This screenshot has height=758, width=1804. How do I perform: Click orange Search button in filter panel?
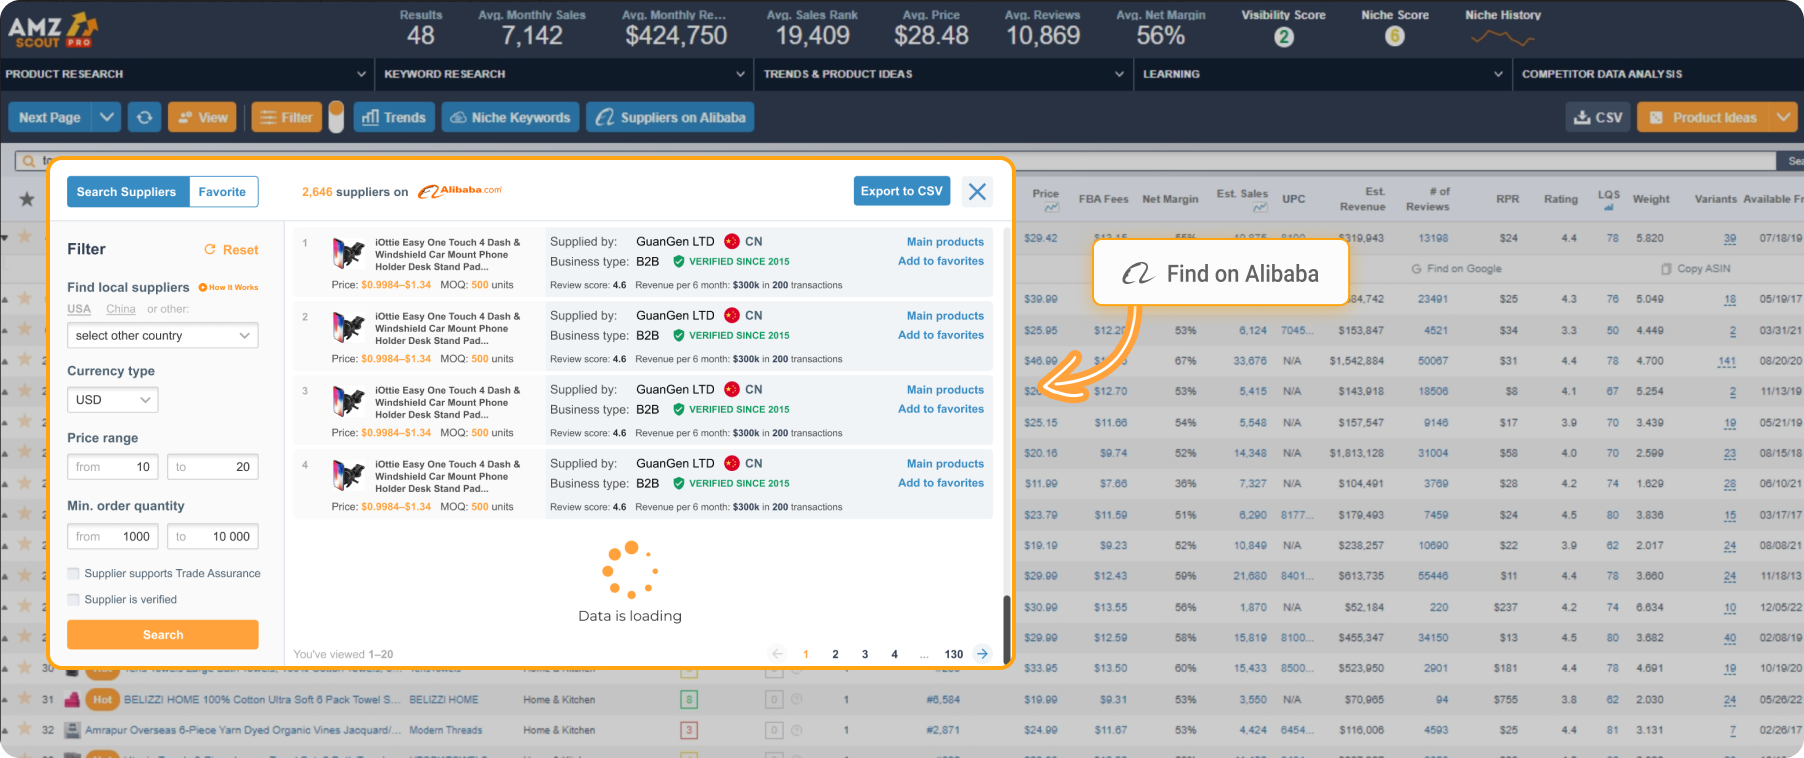(163, 634)
